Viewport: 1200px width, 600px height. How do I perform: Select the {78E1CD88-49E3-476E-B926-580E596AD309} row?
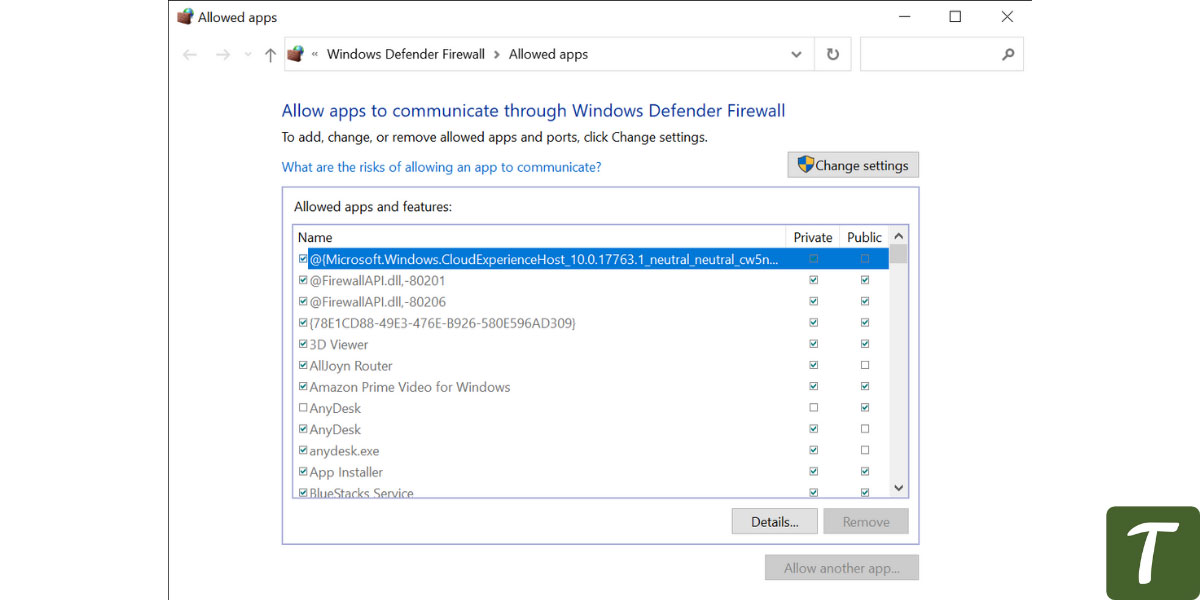click(591, 323)
